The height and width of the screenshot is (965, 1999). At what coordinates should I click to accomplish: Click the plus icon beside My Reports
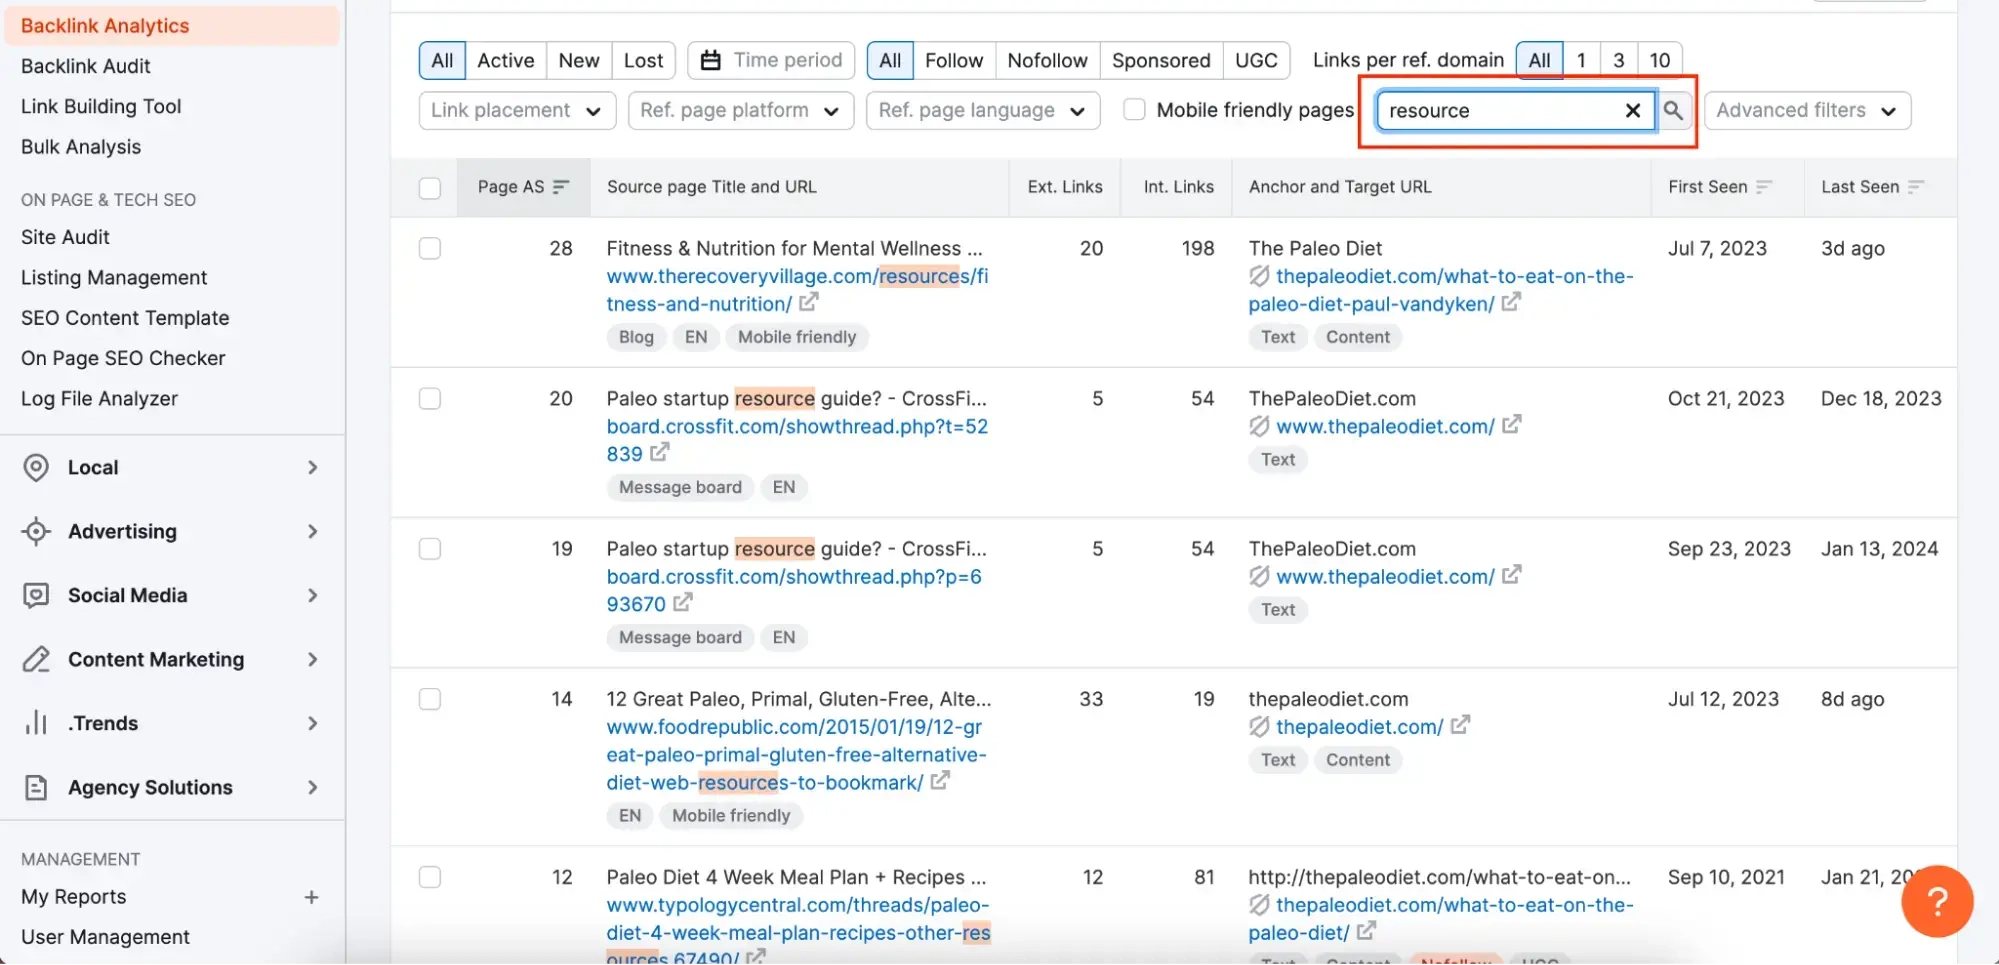click(x=311, y=897)
